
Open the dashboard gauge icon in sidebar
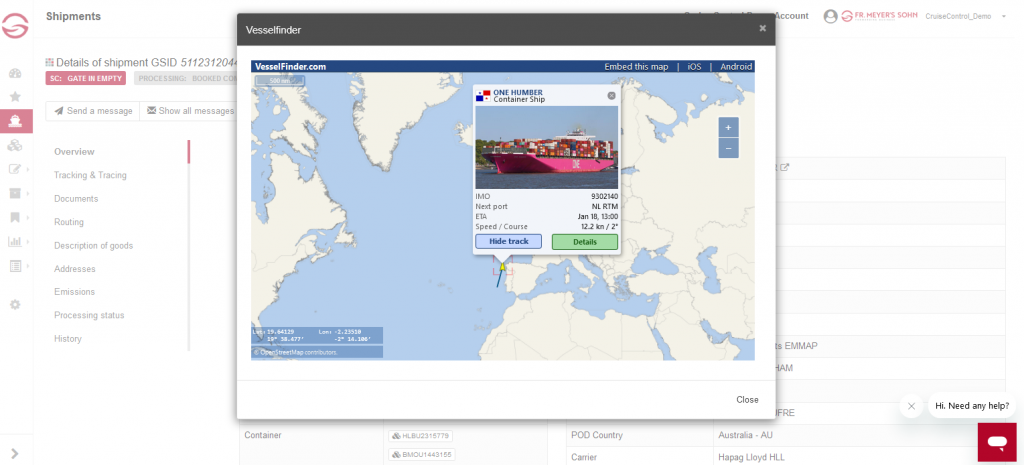[x=15, y=73]
